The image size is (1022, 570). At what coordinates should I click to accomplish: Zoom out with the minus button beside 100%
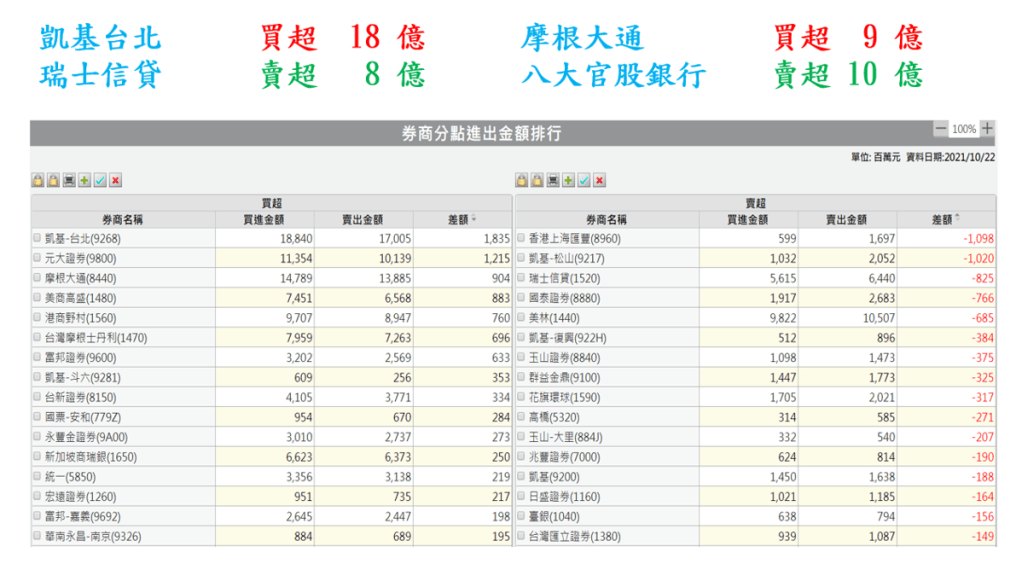click(x=940, y=129)
